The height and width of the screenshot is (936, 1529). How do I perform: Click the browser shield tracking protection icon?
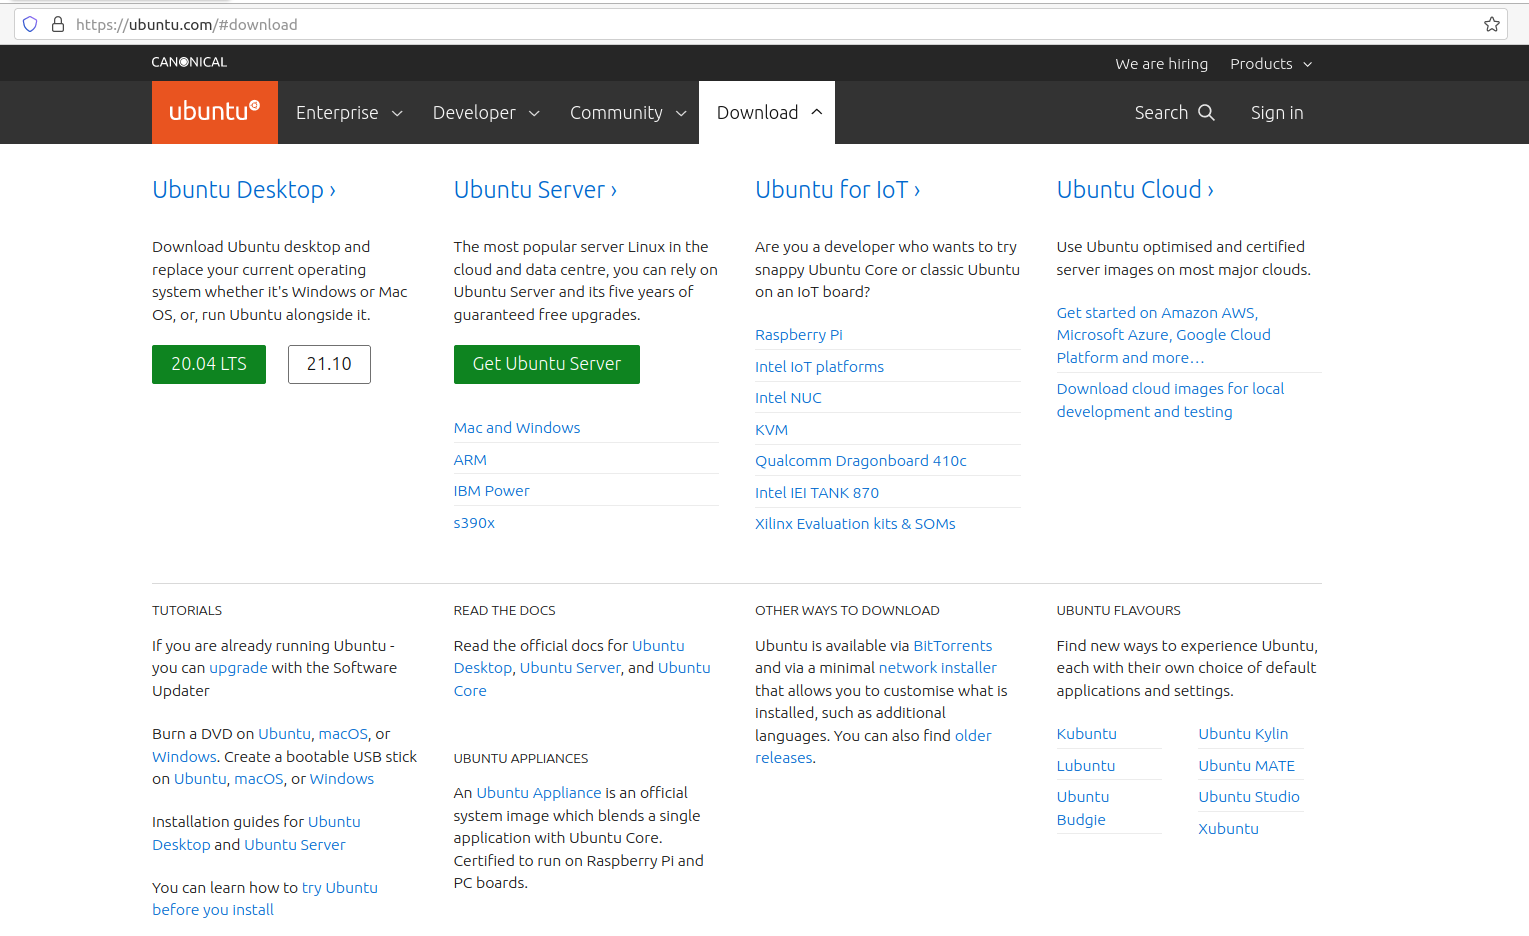click(30, 24)
